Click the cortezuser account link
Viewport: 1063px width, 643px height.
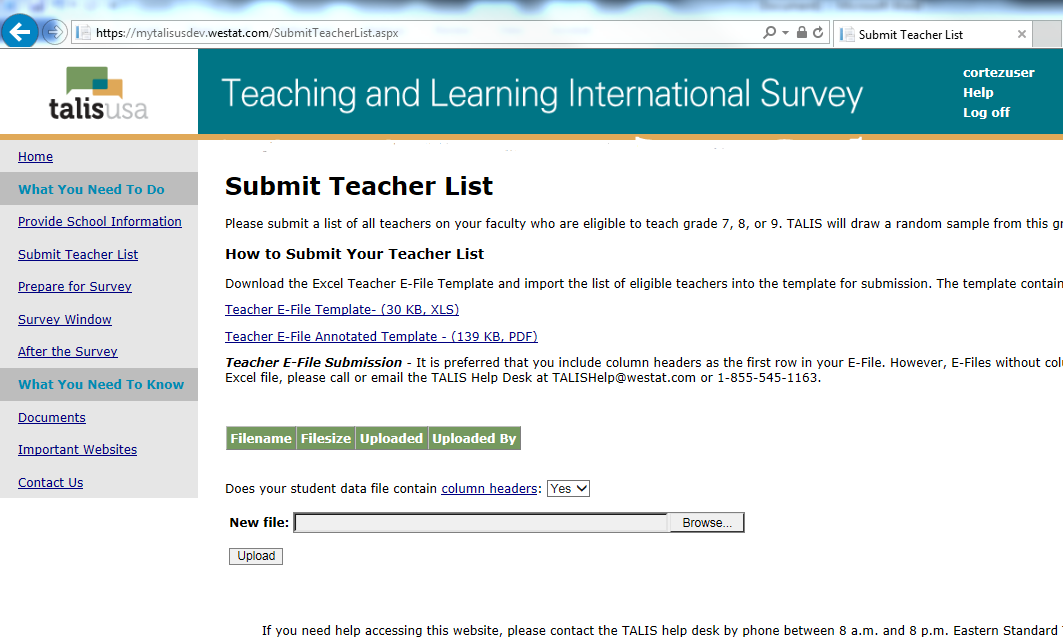[999, 73]
